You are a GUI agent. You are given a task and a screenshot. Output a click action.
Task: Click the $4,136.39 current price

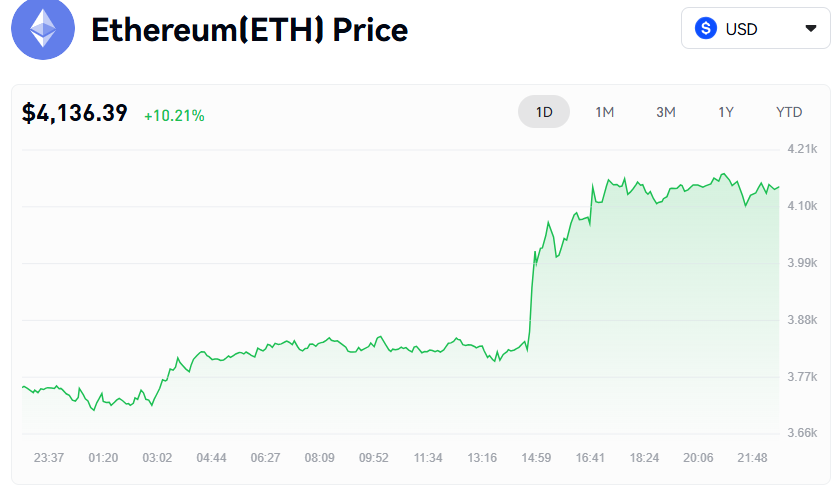pyautogui.click(x=75, y=114)
